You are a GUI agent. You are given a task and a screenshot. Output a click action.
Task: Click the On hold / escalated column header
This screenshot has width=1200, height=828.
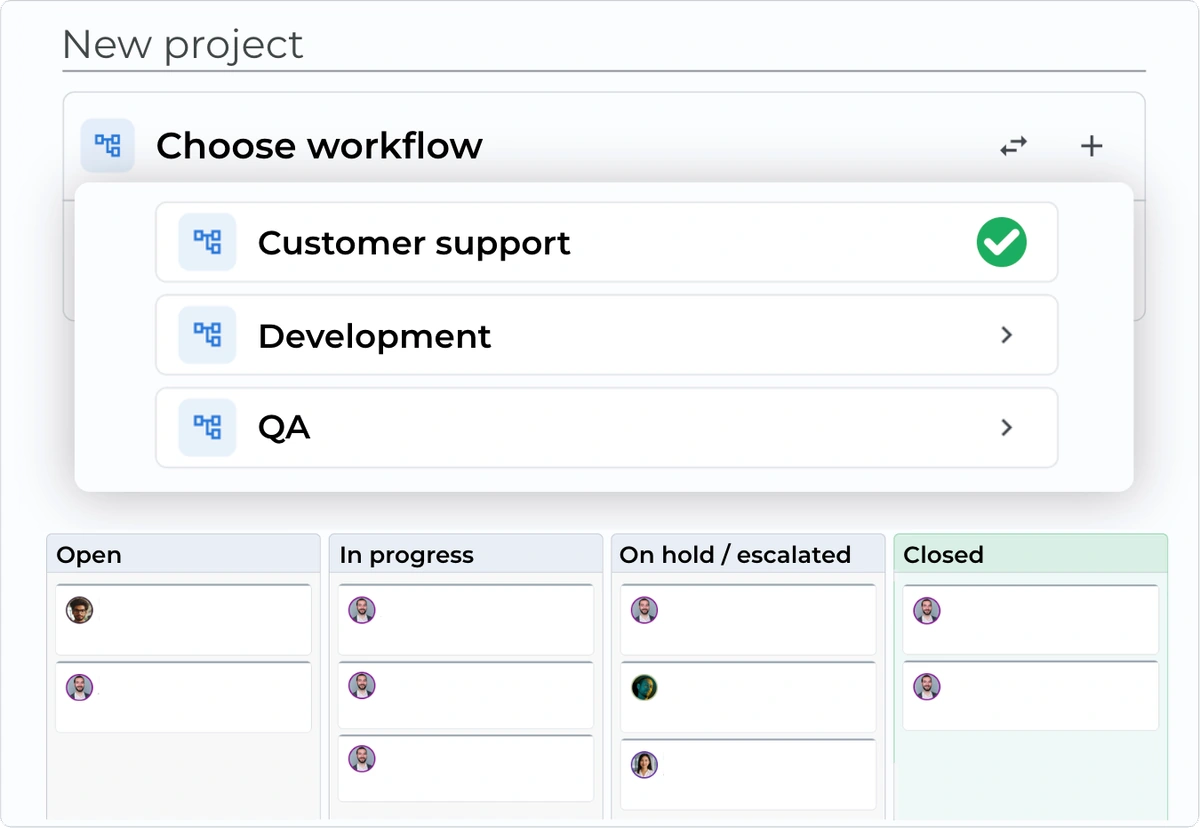[748, 554]
